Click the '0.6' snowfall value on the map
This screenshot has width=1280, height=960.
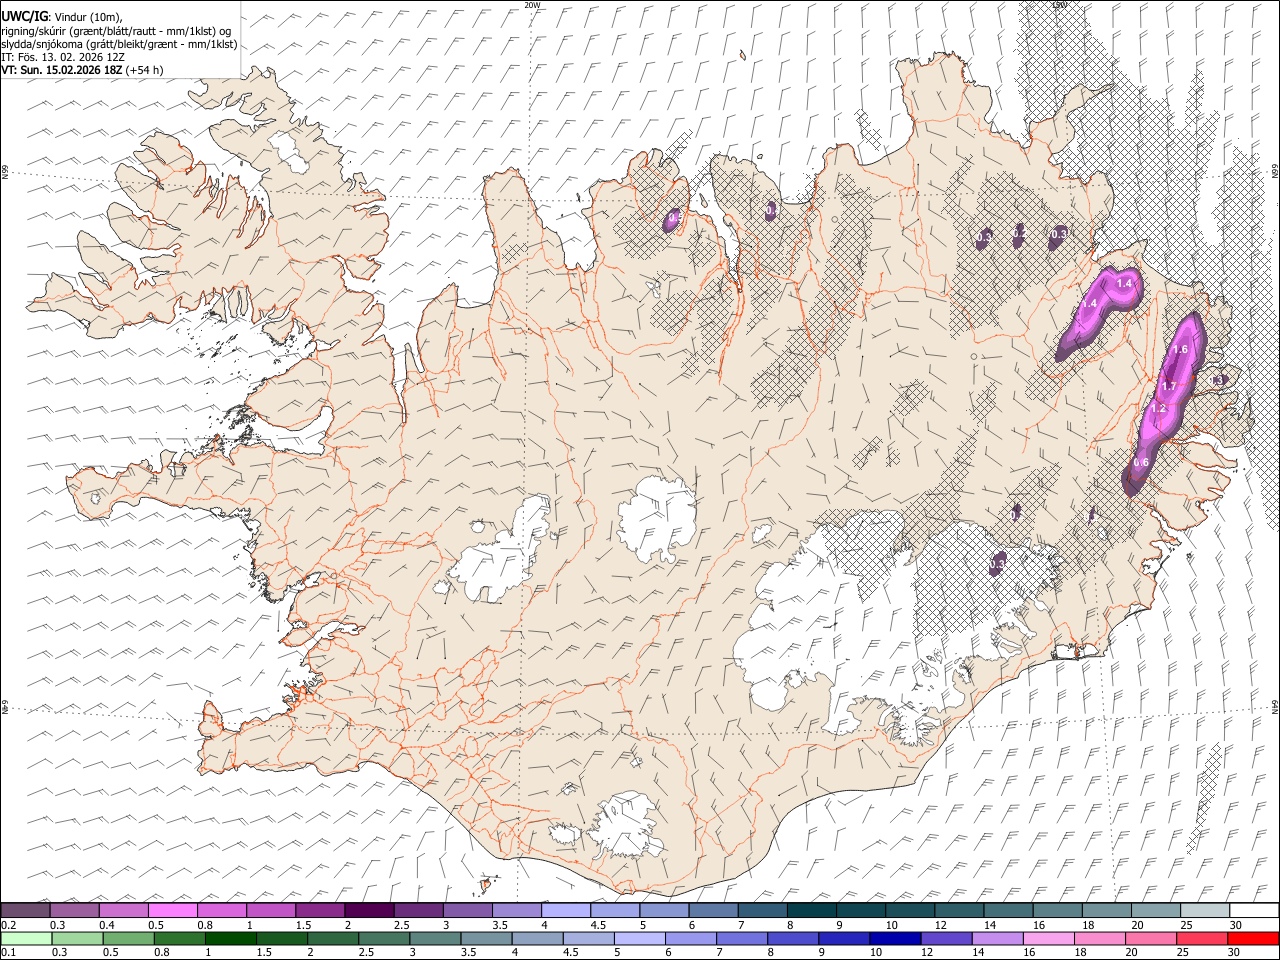coord(1141,462)
